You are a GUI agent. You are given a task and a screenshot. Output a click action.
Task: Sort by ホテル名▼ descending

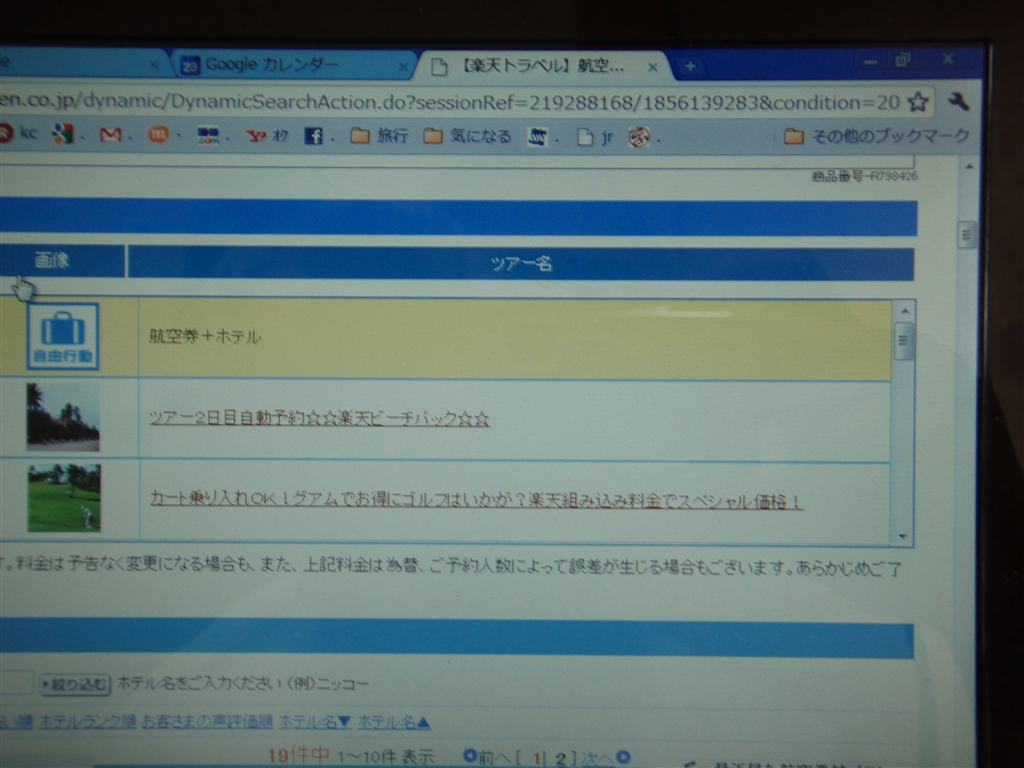(x=315, y=722)
